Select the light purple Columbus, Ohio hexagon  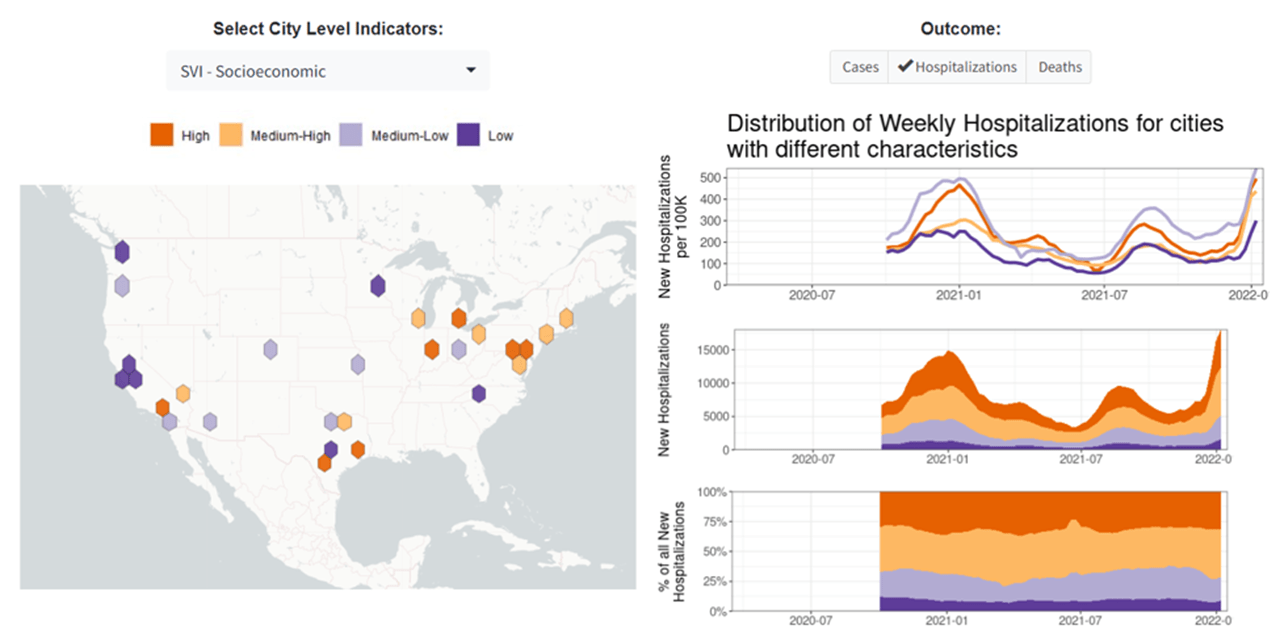(x=458, y=349)
